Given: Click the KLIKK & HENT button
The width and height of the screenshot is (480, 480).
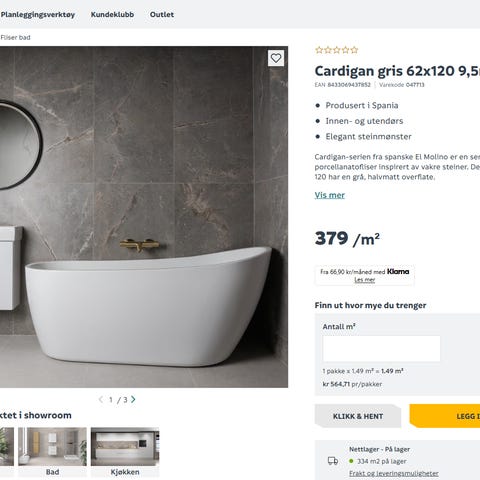Looking at the screenshot, I should pyautogui.click(x=358, y=416).
